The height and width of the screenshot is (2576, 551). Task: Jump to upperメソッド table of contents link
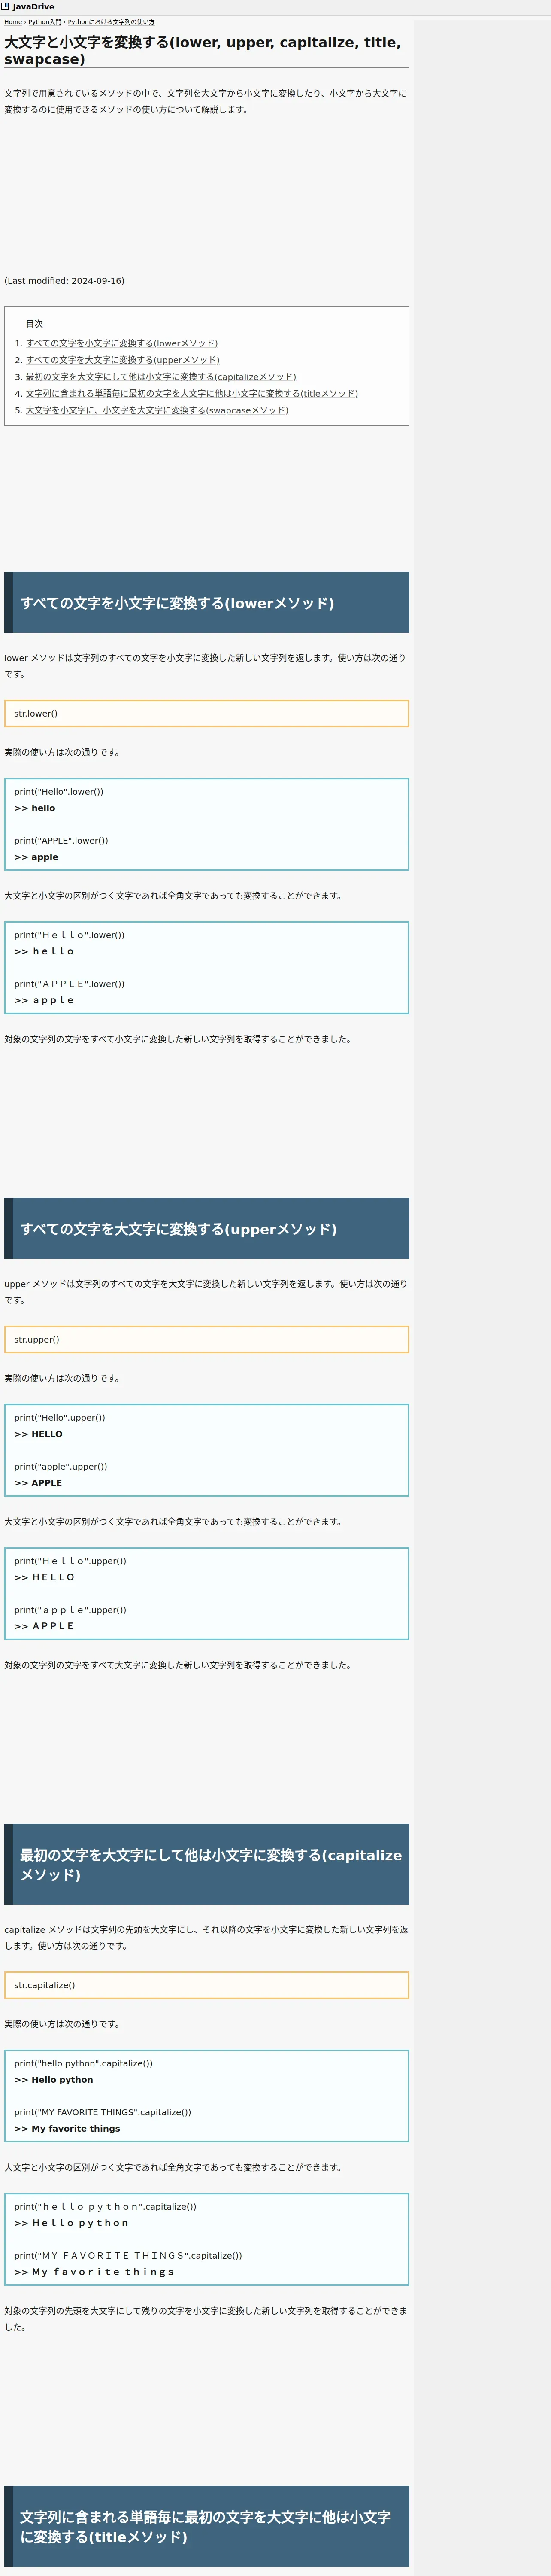(123, 360)
